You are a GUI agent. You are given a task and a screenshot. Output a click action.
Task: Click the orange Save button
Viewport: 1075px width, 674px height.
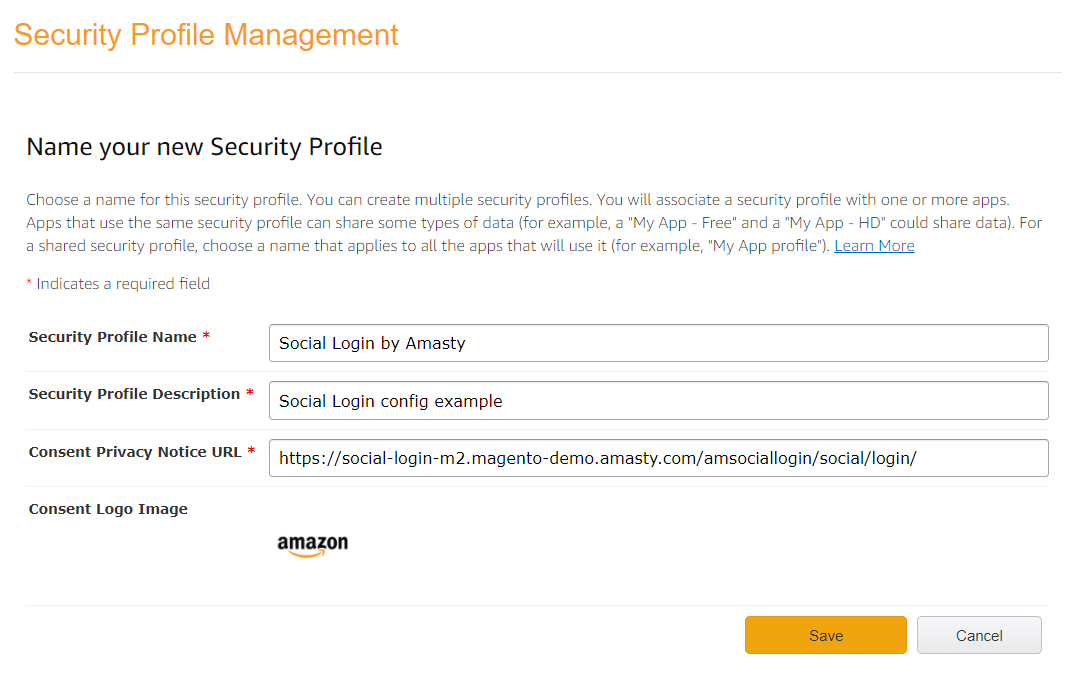pos(825,635)
